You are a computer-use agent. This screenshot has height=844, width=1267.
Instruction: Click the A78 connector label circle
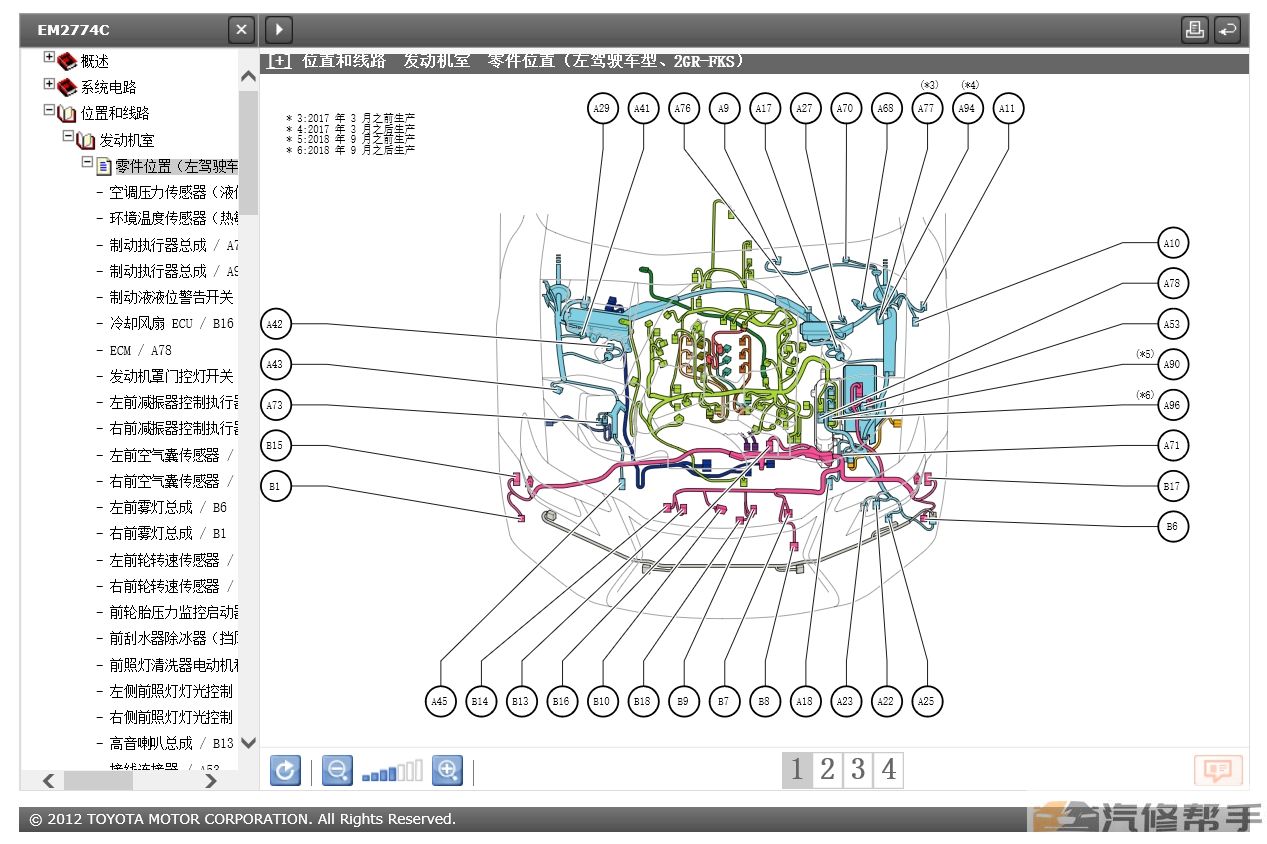[1171, 284]
